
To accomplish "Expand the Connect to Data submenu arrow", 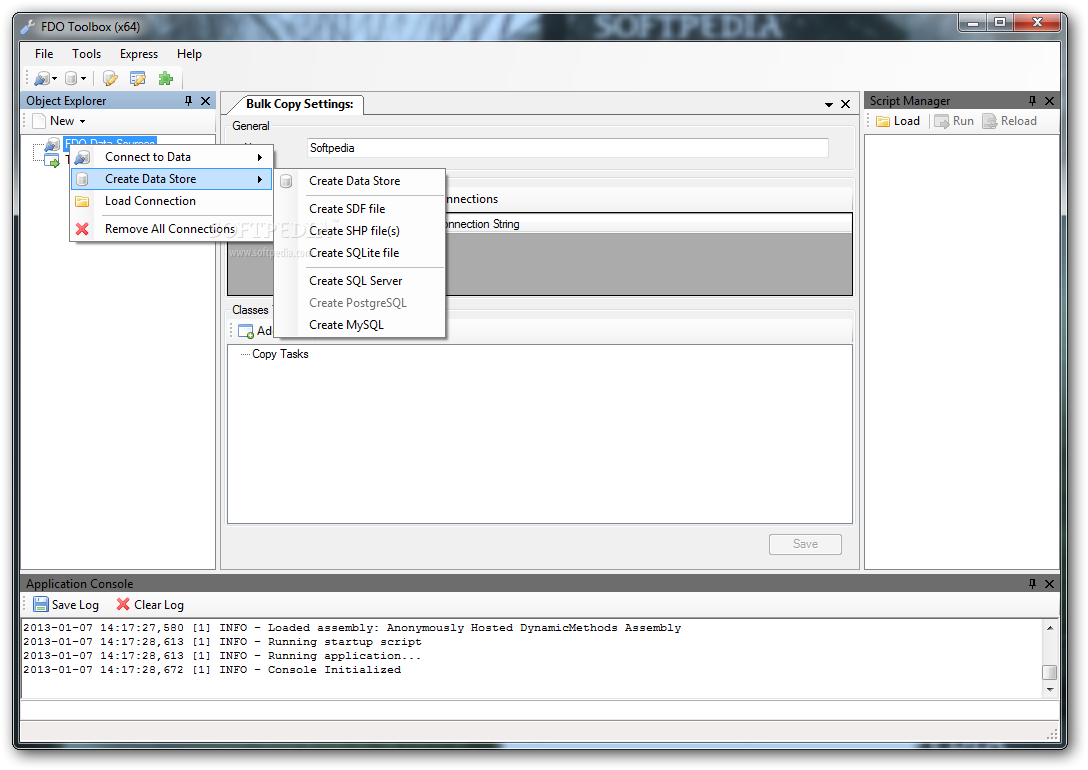I will tap(260, 157).
